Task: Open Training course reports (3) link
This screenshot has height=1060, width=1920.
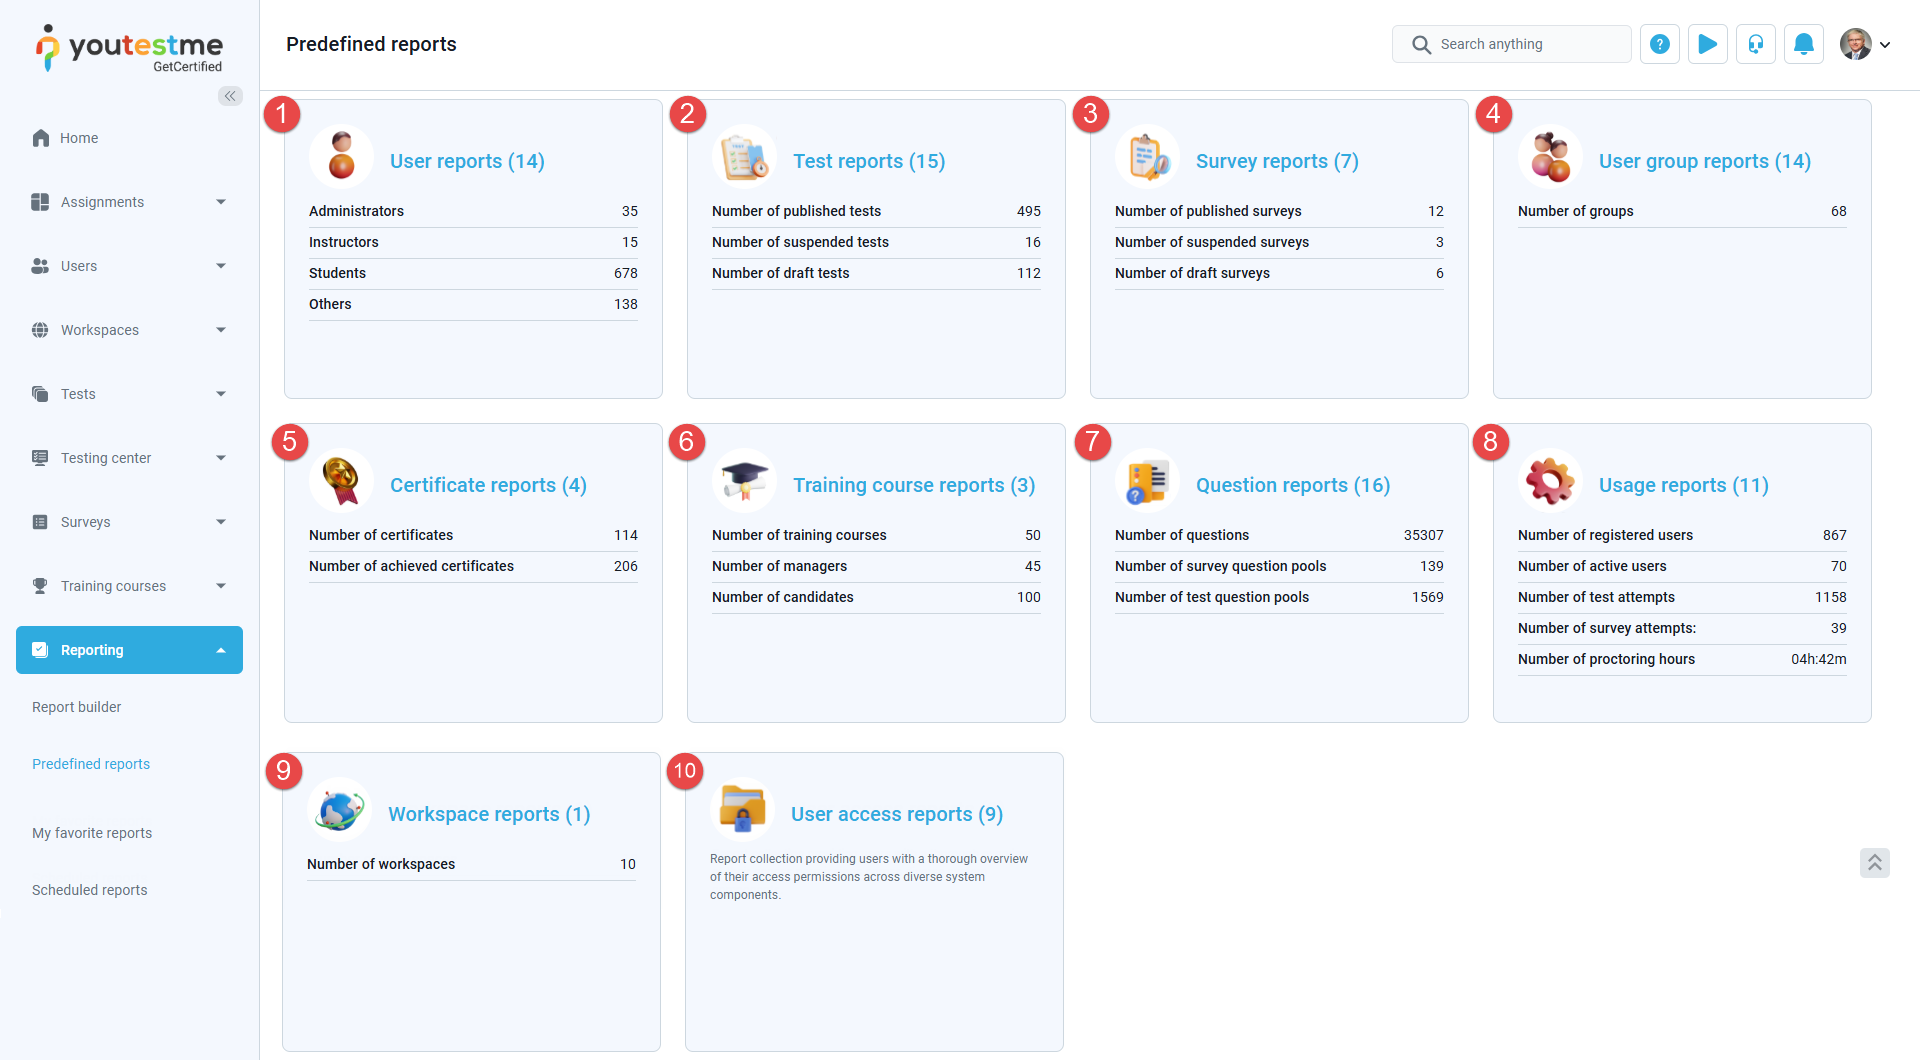Action: pos(914,485)
